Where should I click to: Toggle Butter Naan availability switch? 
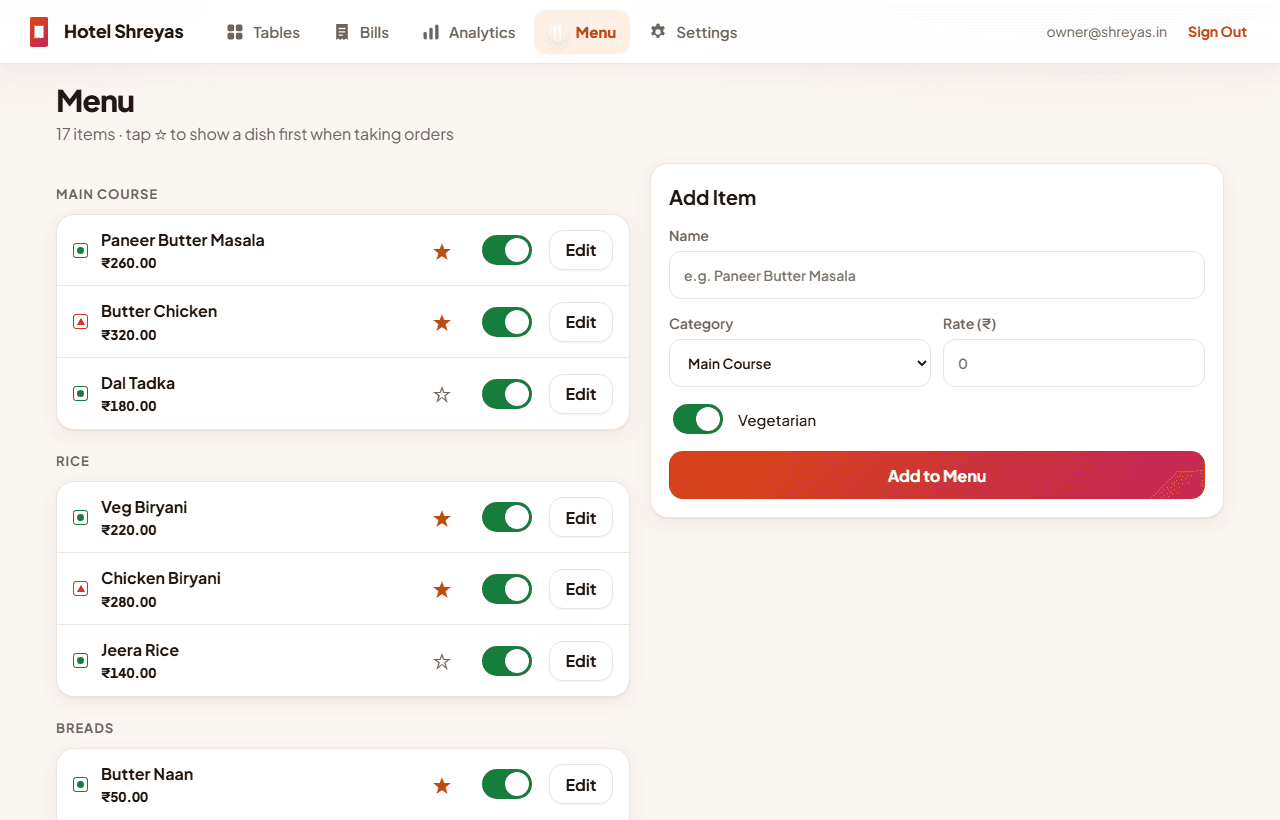507,784
